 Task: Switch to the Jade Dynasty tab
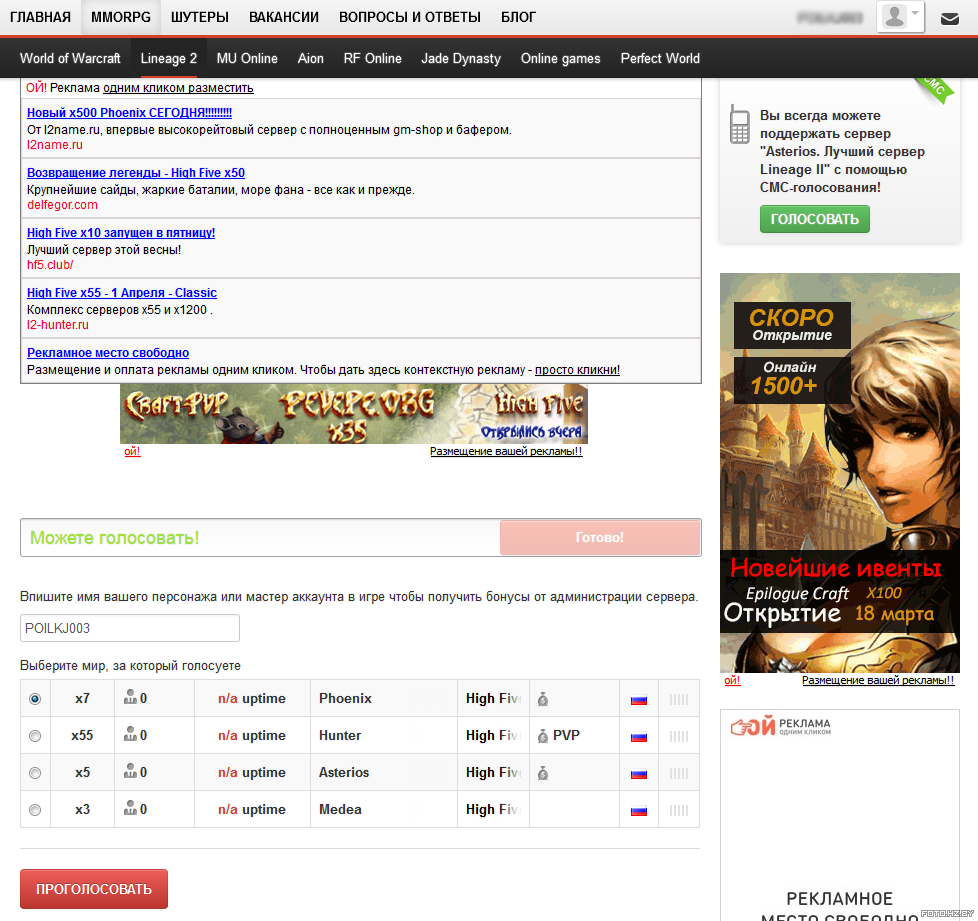[461, 59]
